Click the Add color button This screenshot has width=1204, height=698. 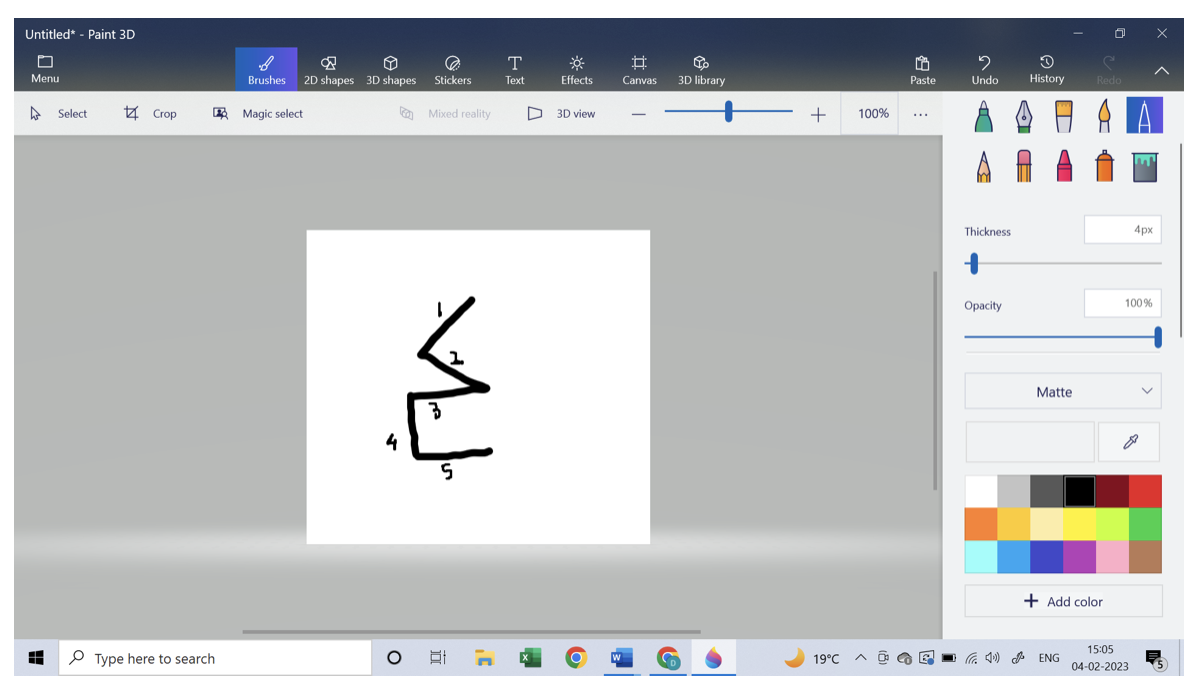pyautogui.click(x=1063, y=601)
